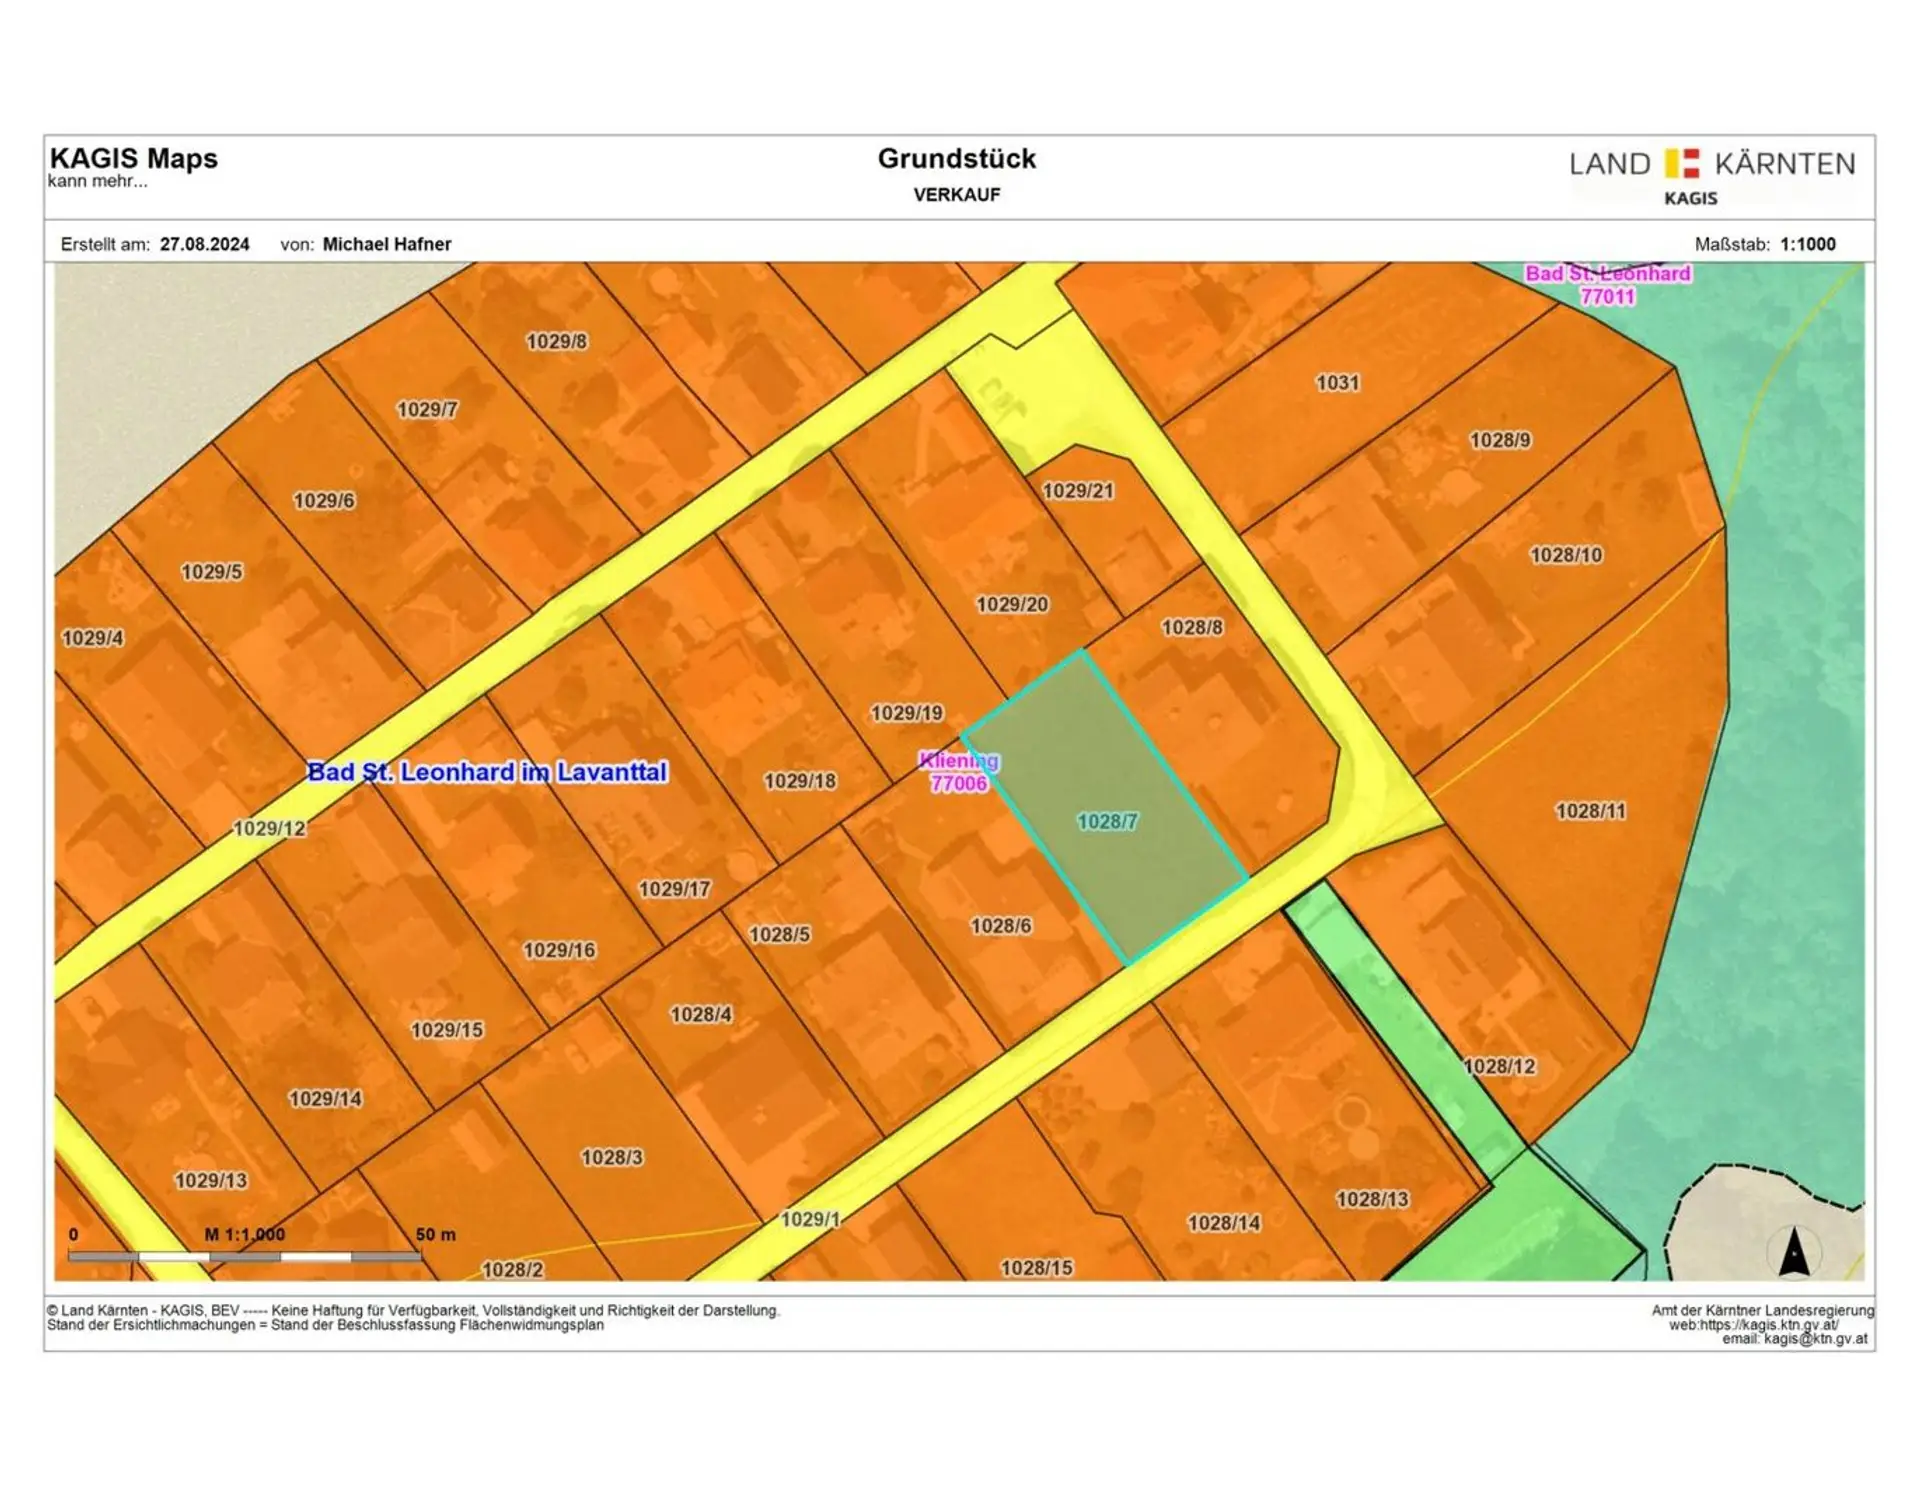
Task: Select parcel label 1029/19
Action: tap(906, 713)
